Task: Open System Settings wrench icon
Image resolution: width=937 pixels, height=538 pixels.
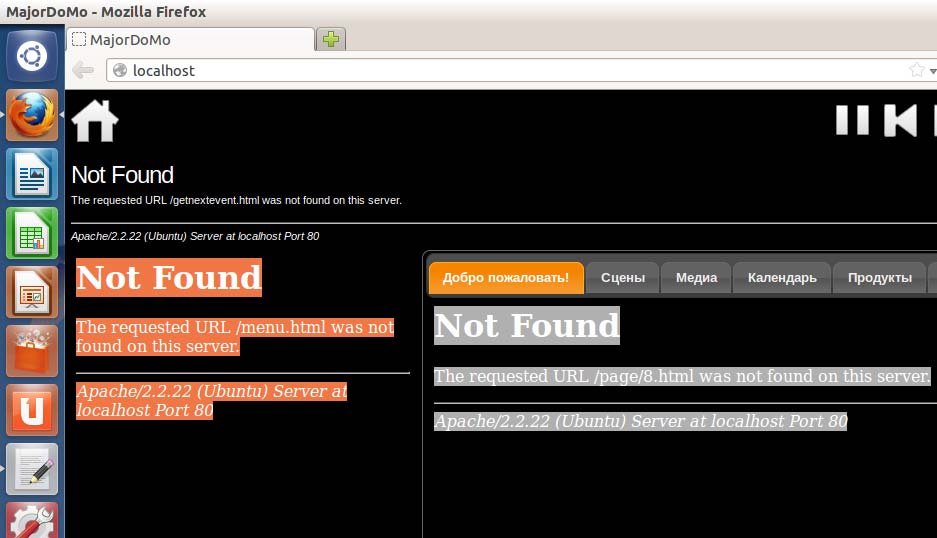Action: tap(32, 521)
